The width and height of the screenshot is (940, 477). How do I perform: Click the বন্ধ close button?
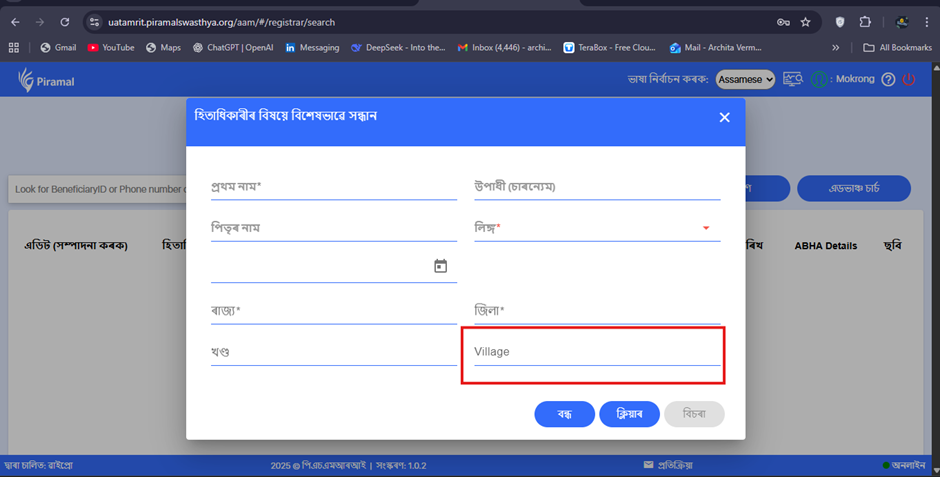[564, 414]
